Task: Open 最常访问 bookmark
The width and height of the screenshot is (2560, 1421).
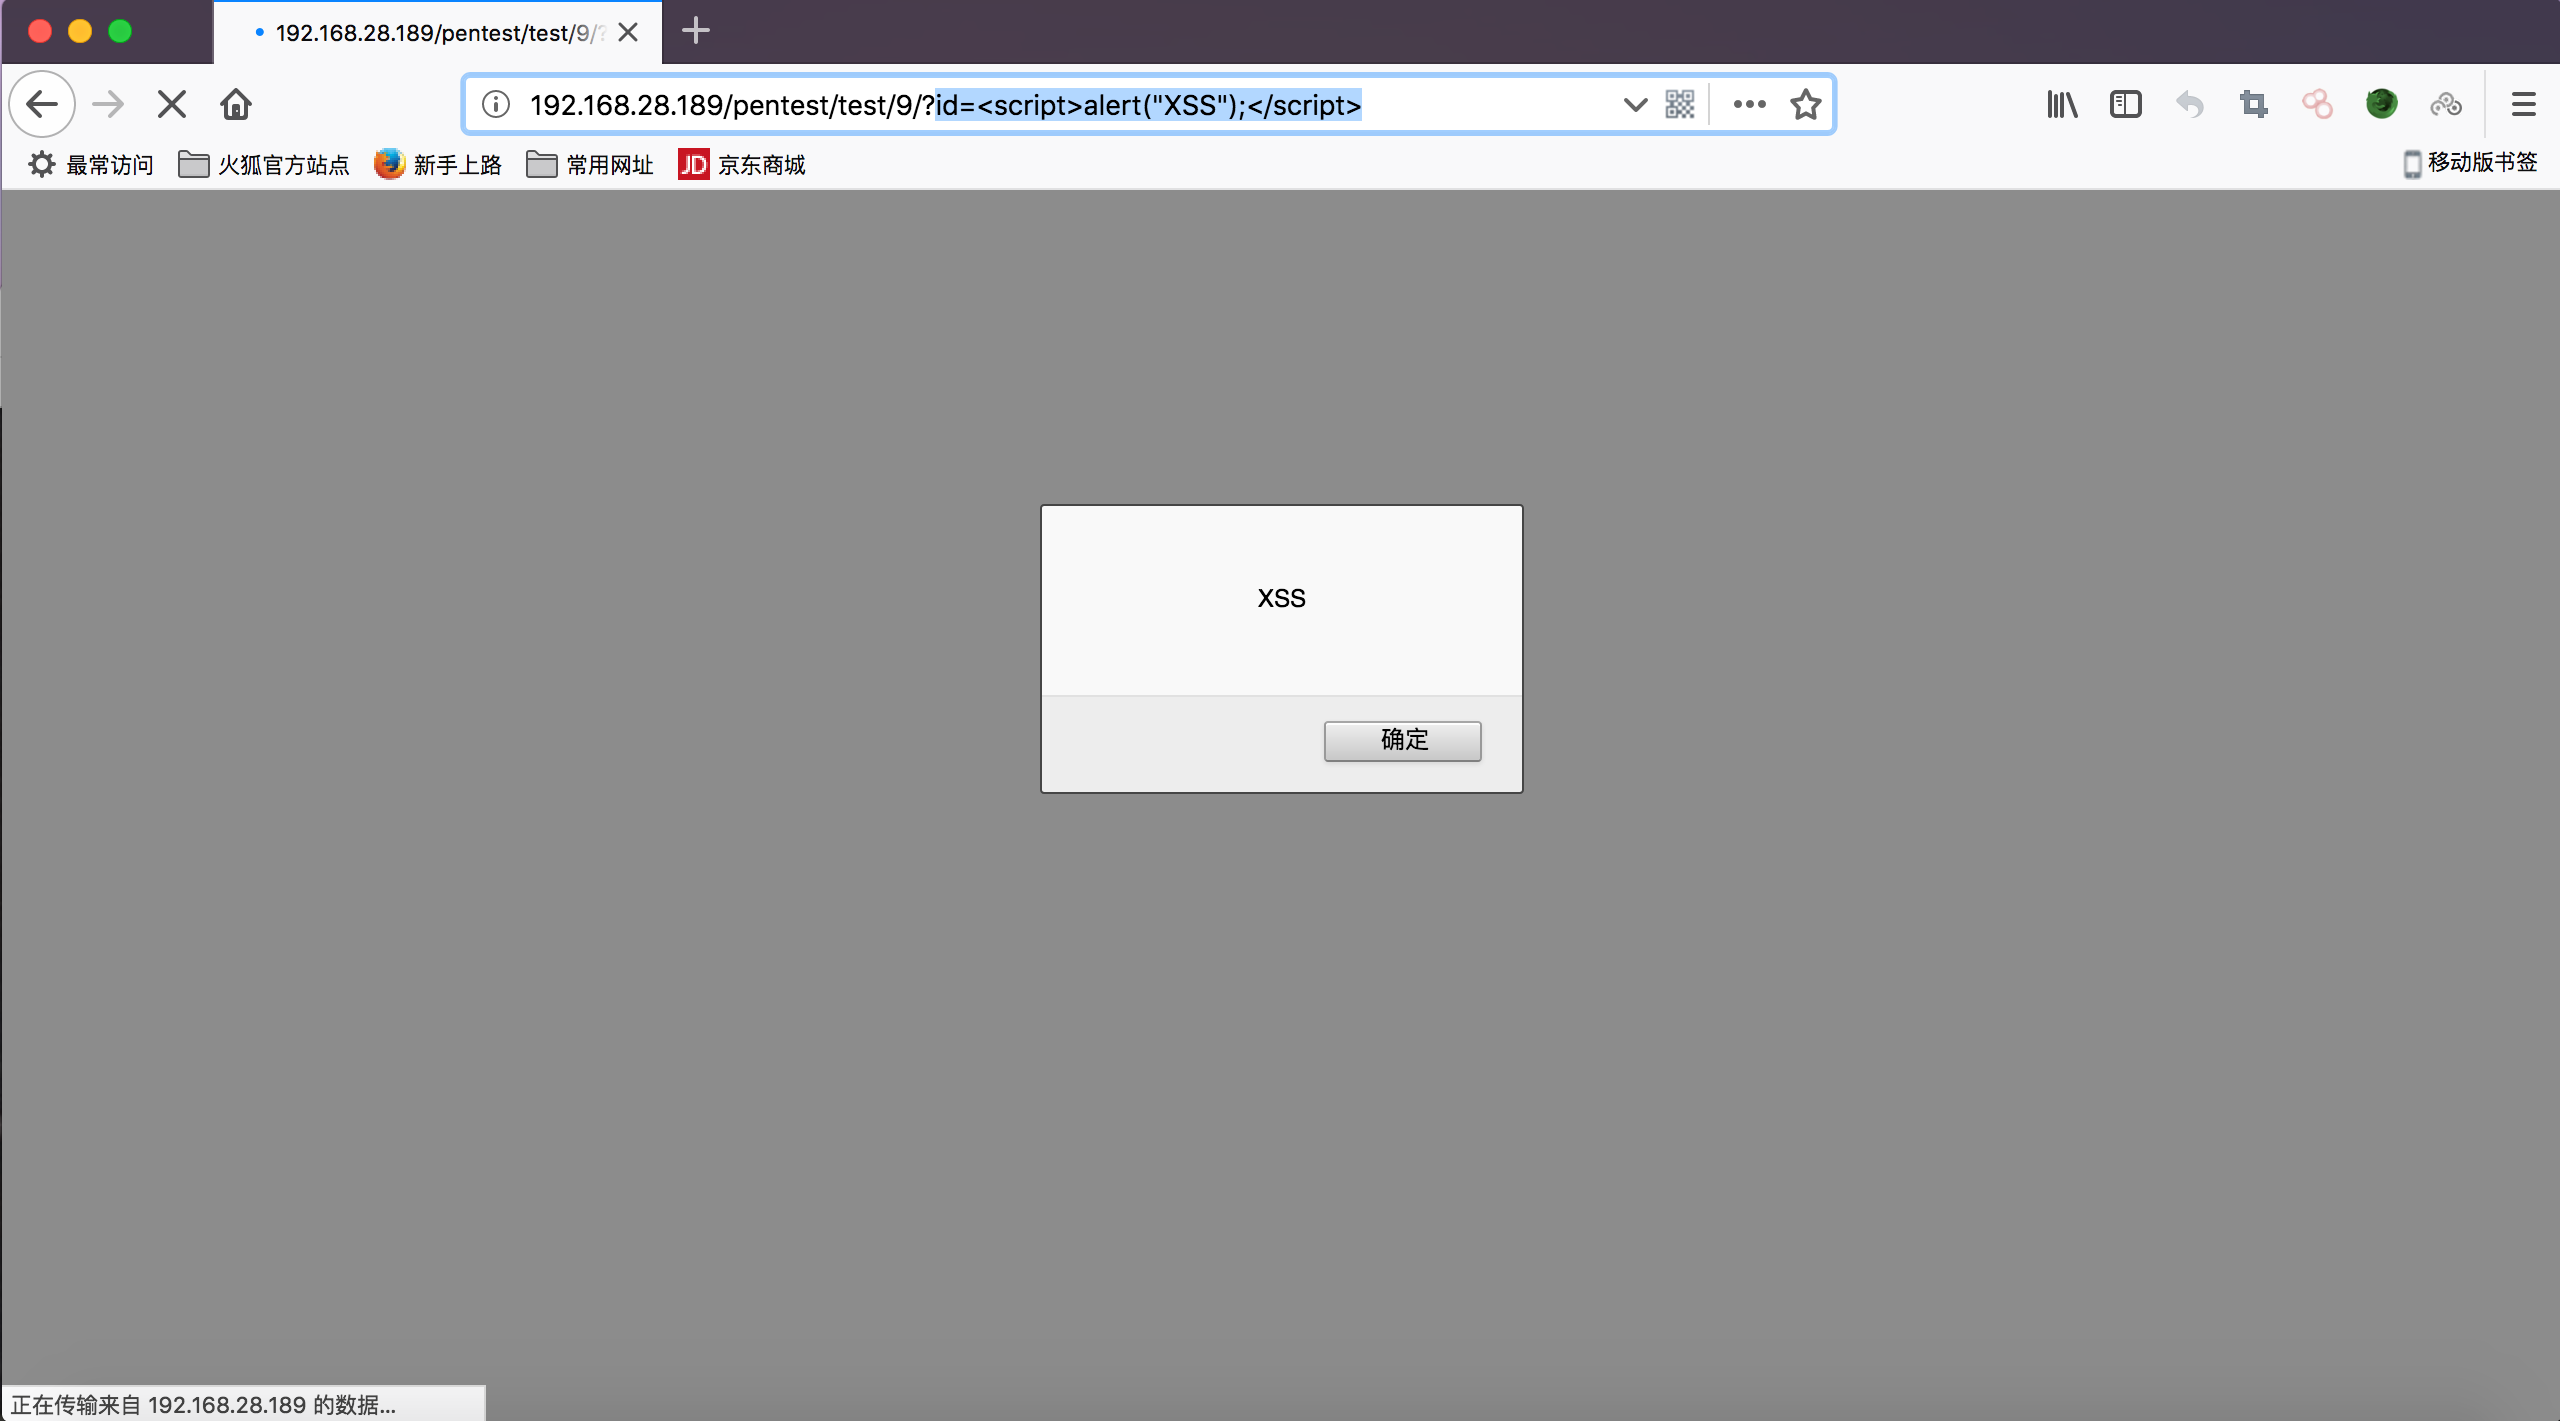Action: point(91,164)
